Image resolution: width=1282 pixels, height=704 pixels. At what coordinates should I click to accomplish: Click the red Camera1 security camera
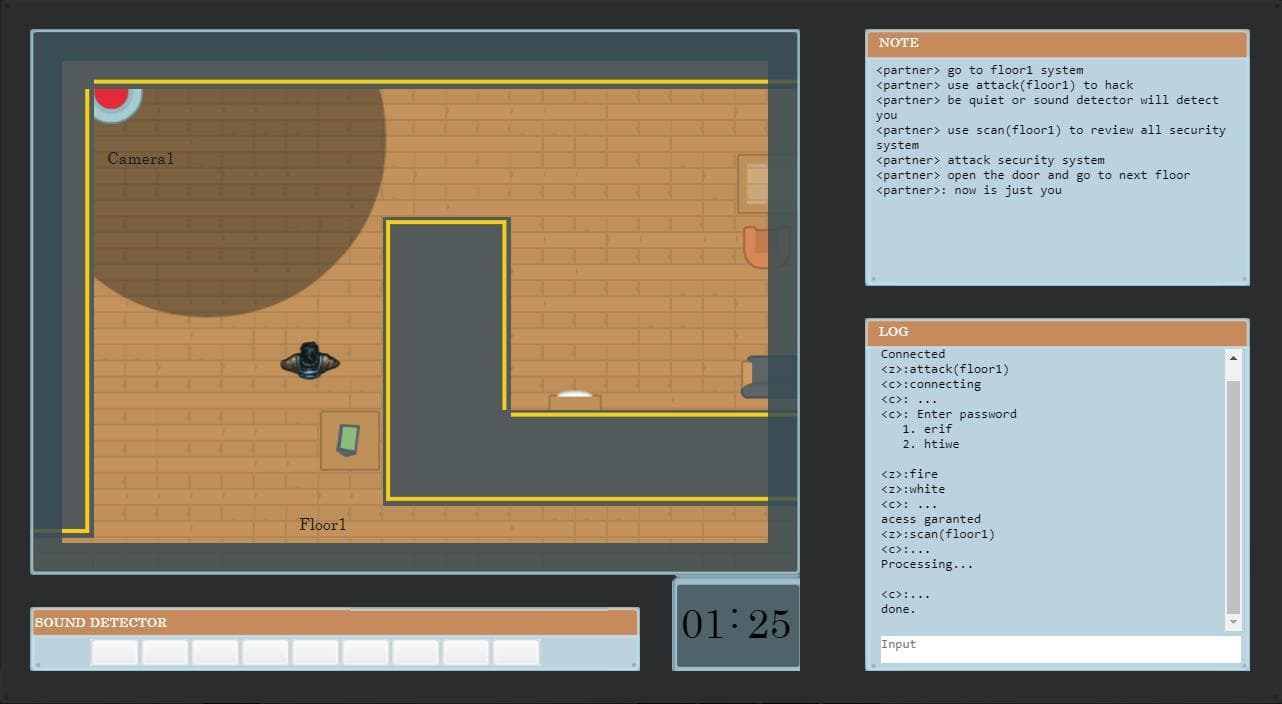click(x=113, y=98)
